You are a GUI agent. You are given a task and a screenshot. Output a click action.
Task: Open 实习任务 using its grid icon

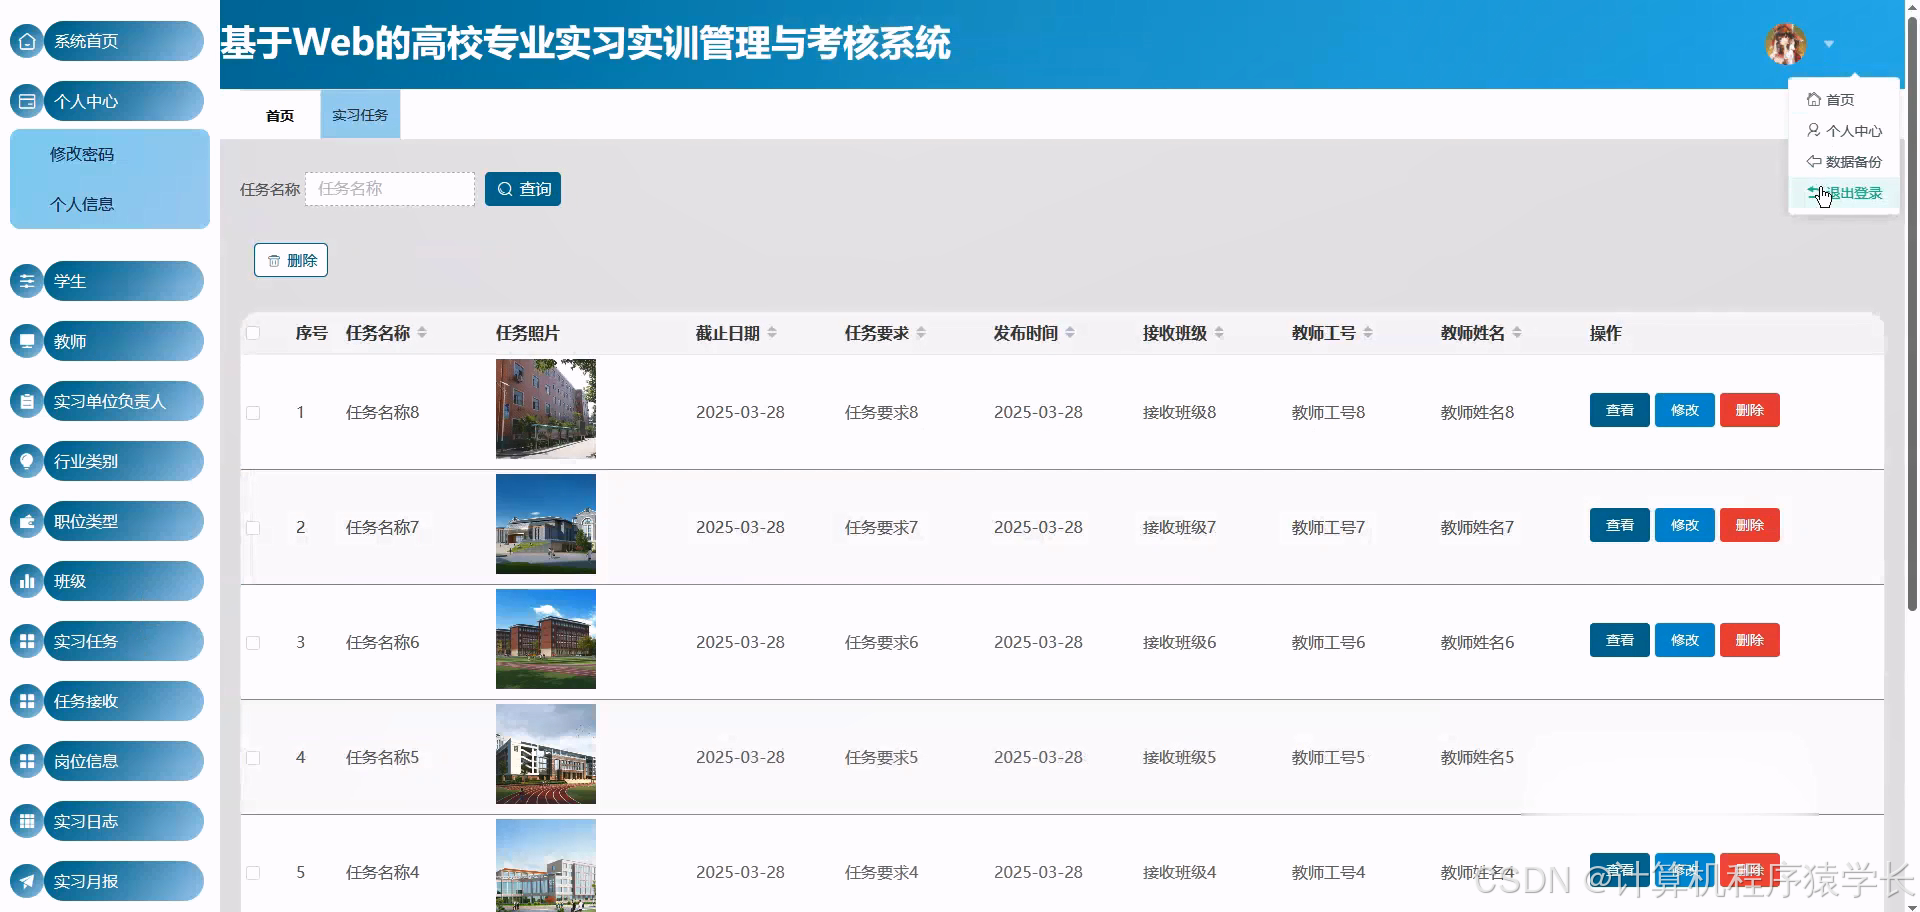click(x=26, y=641)
